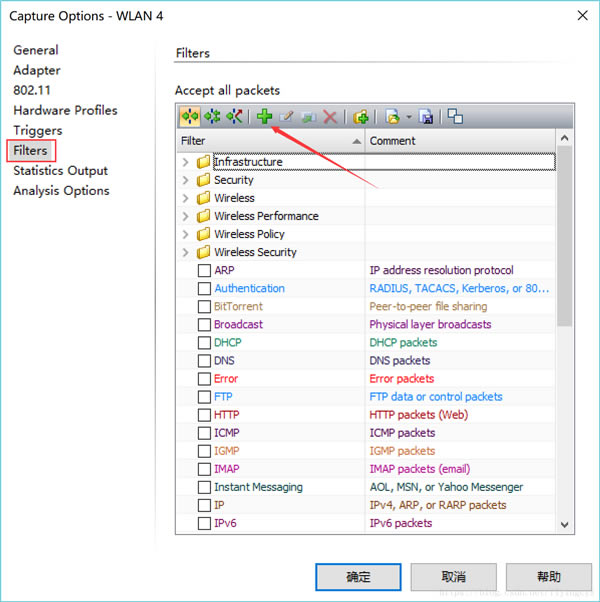Click the 确定 button
600x602 pixels.
click(358, 577)
